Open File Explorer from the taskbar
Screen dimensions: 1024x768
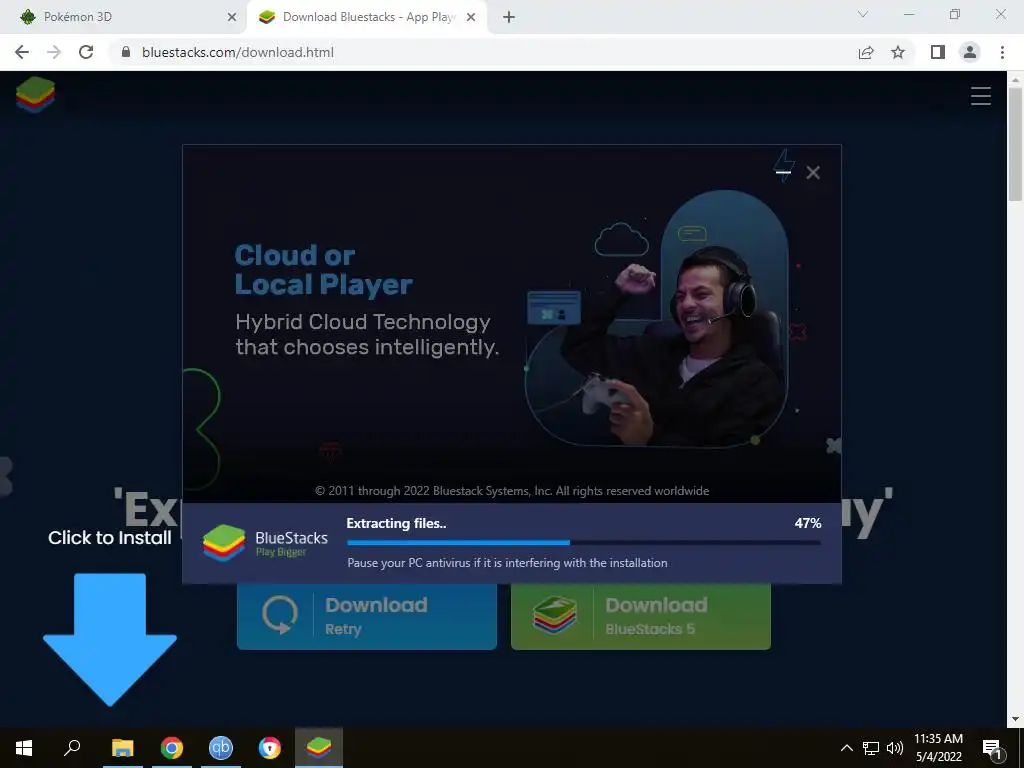click(122, 748)
